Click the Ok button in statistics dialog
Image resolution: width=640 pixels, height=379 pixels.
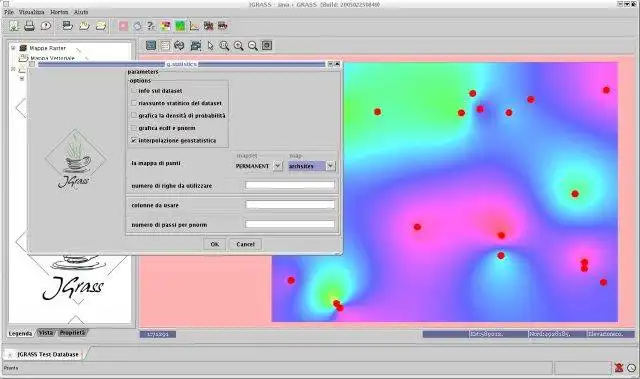pyautogui.click(x=215, y=244)
